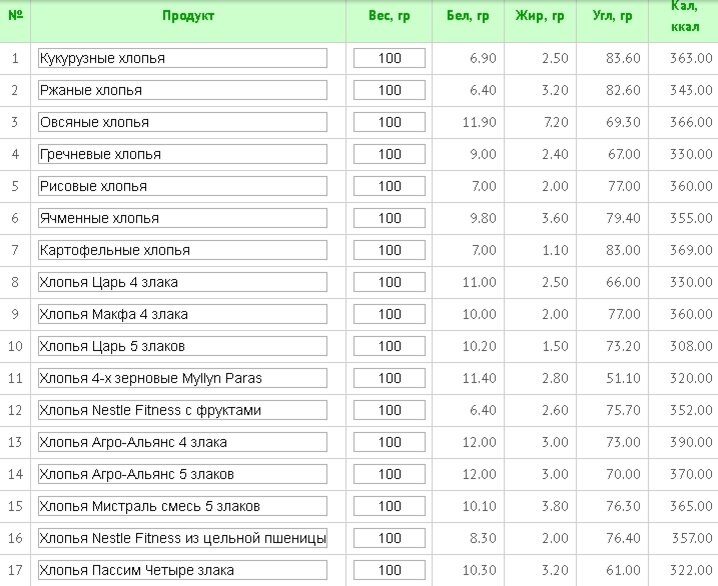Click the product field 'Ржаные хлопья'
The height and width of the screenshot is (586, 718).
(x=183, y=90)
